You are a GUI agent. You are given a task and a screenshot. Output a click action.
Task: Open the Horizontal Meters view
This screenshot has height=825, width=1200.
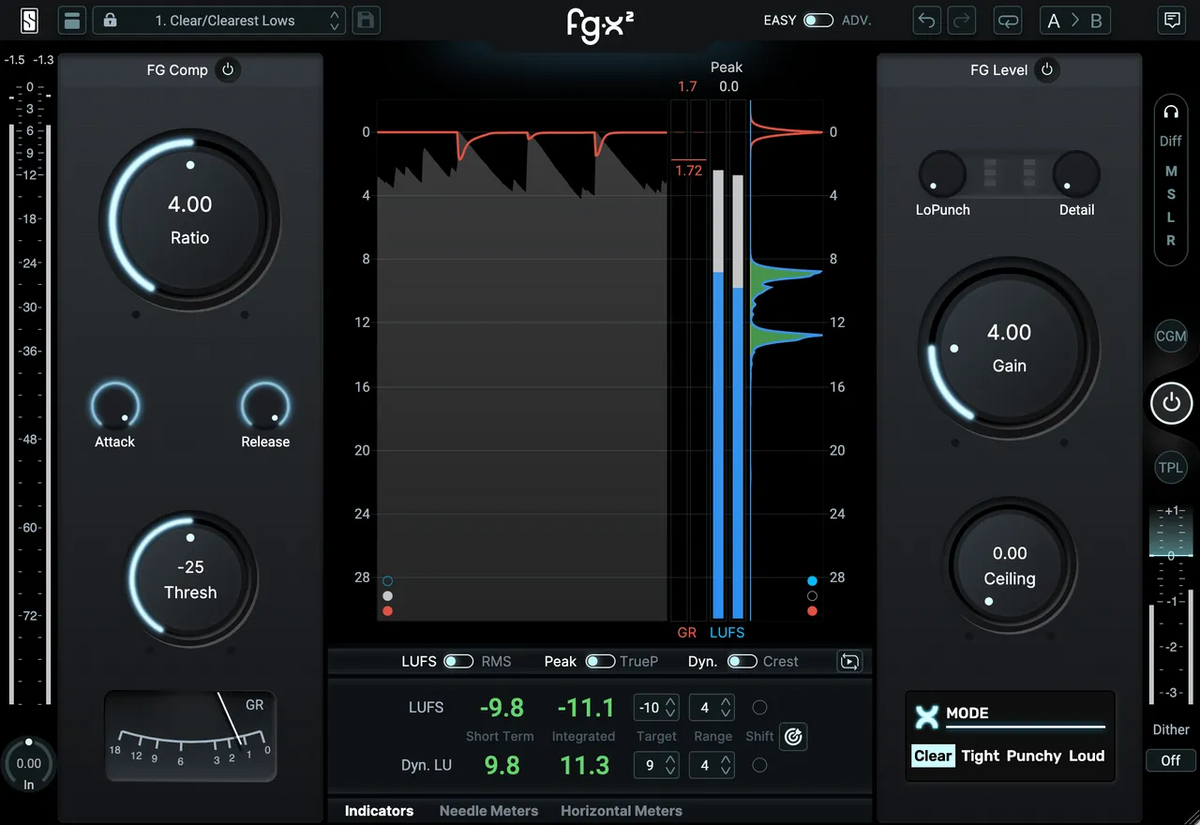coord(621,811)
